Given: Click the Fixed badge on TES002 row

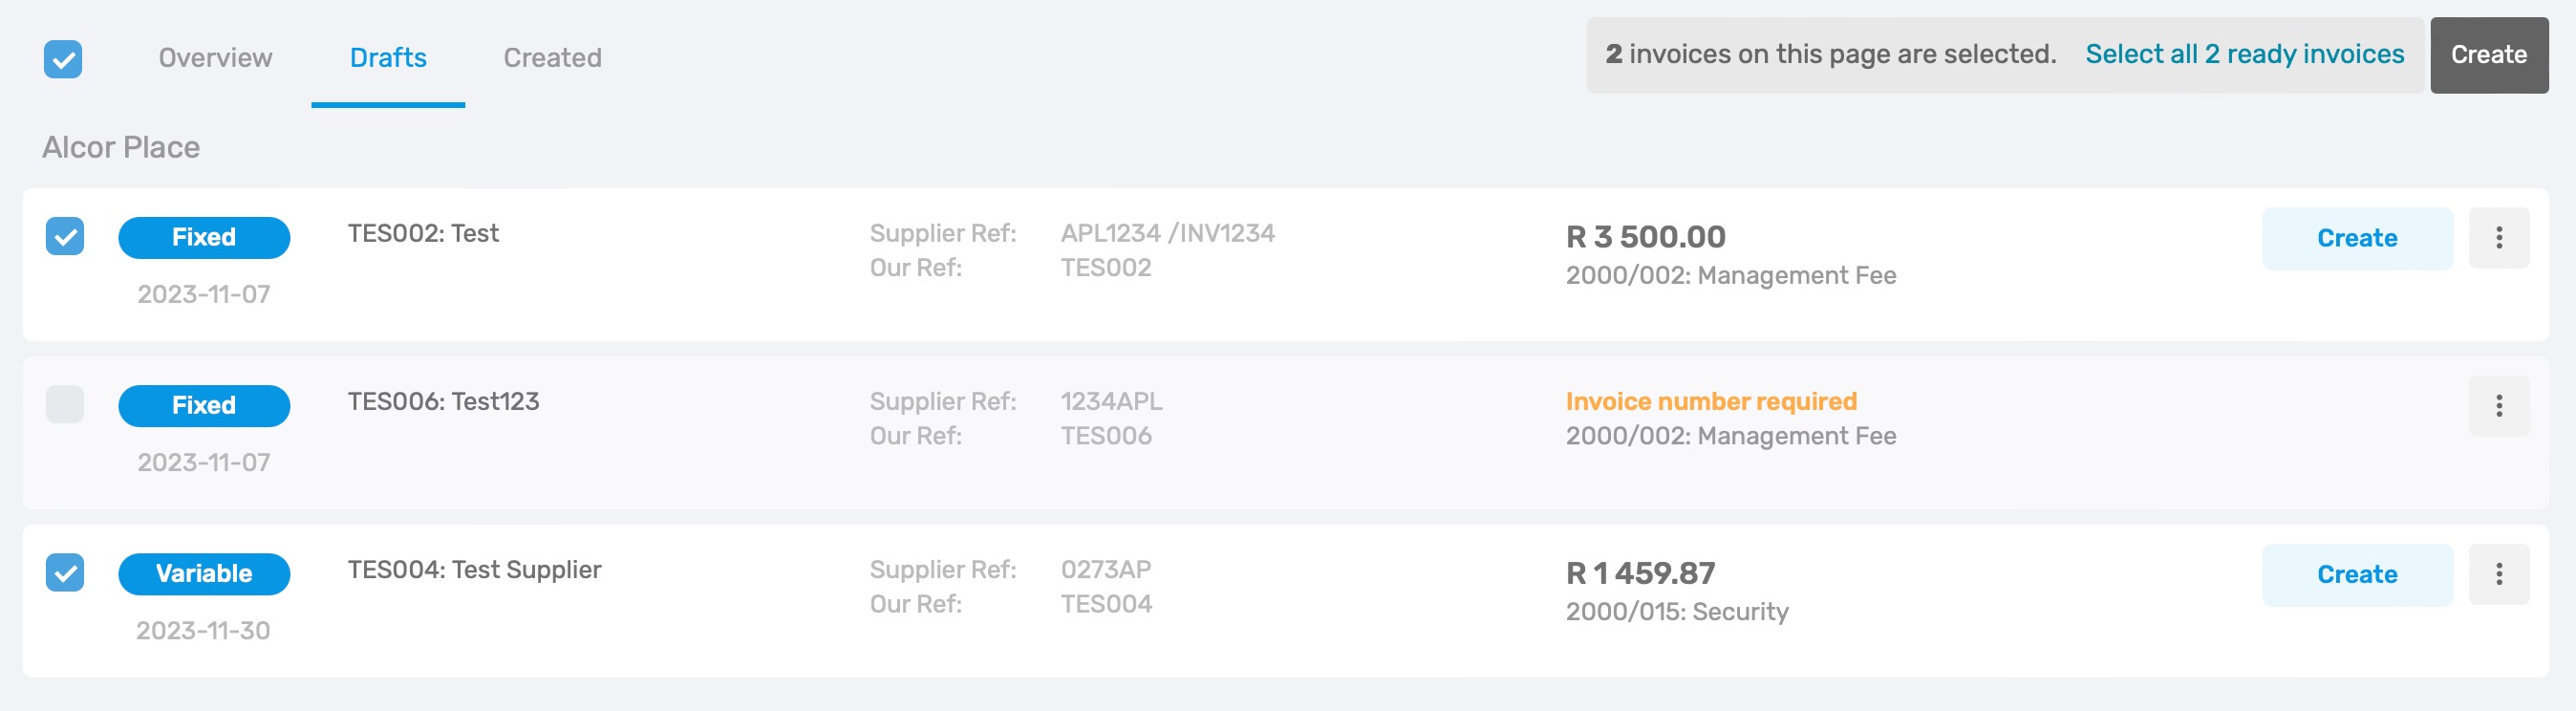Looking at the screenshot, I should 204,238.
